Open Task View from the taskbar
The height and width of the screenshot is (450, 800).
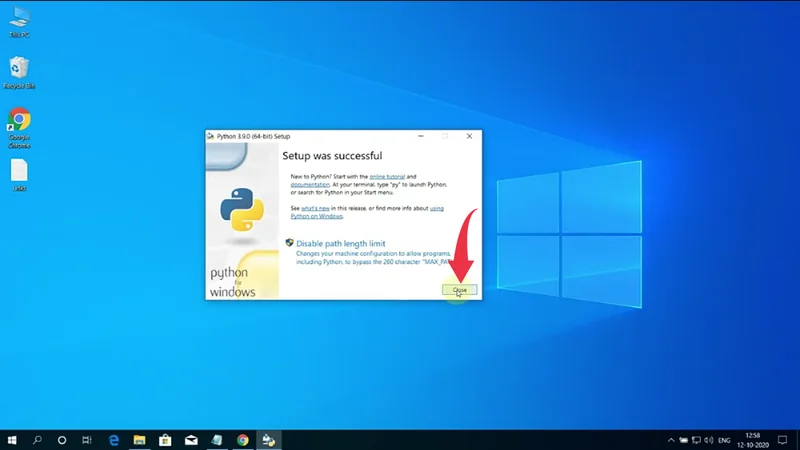pyautogui.click(x=87, y=439)
